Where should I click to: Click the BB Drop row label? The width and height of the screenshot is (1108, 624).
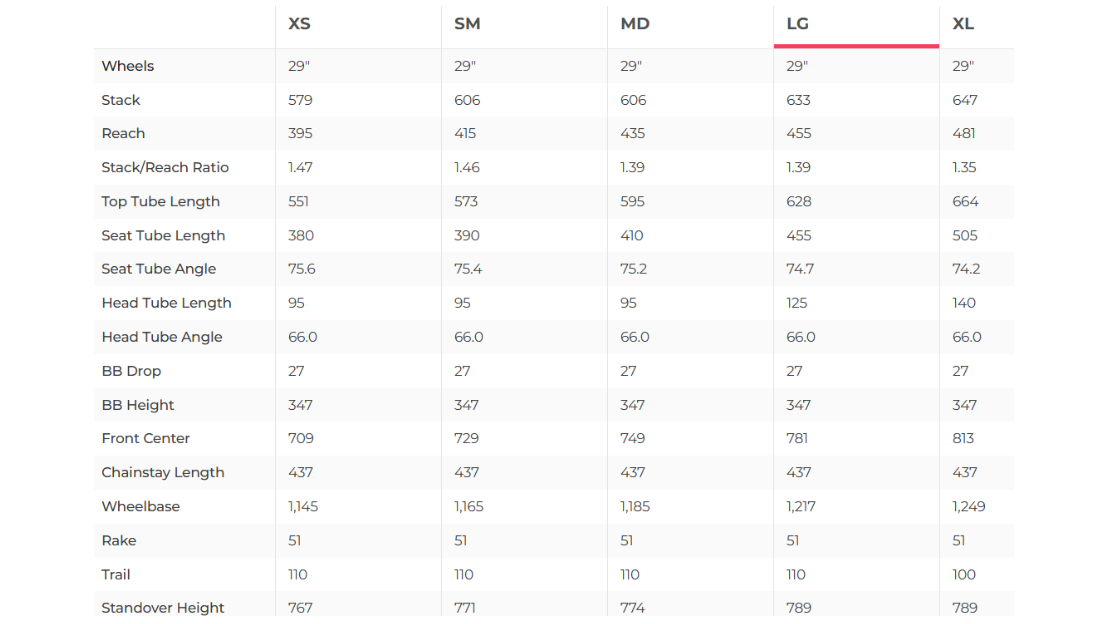(x=131, y=371)
